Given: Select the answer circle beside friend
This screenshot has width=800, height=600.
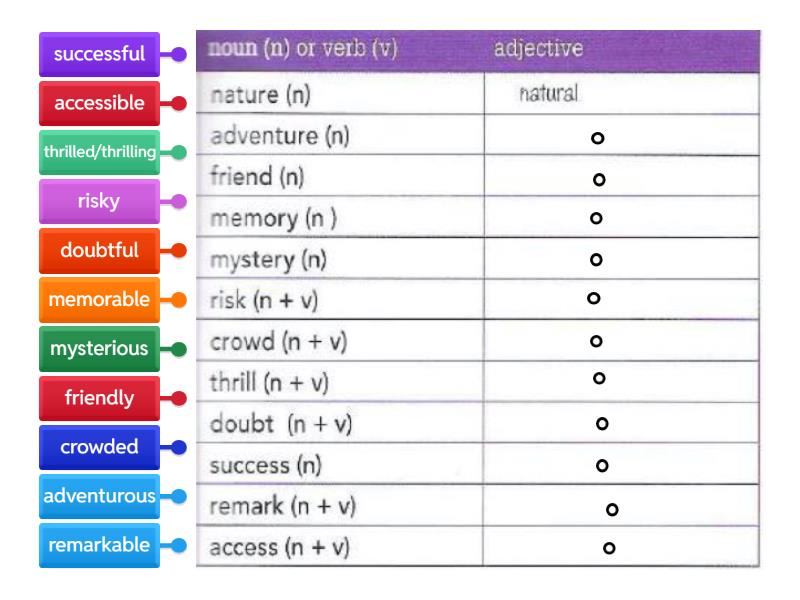Looking at the screenshot, I should pos(599,180).
